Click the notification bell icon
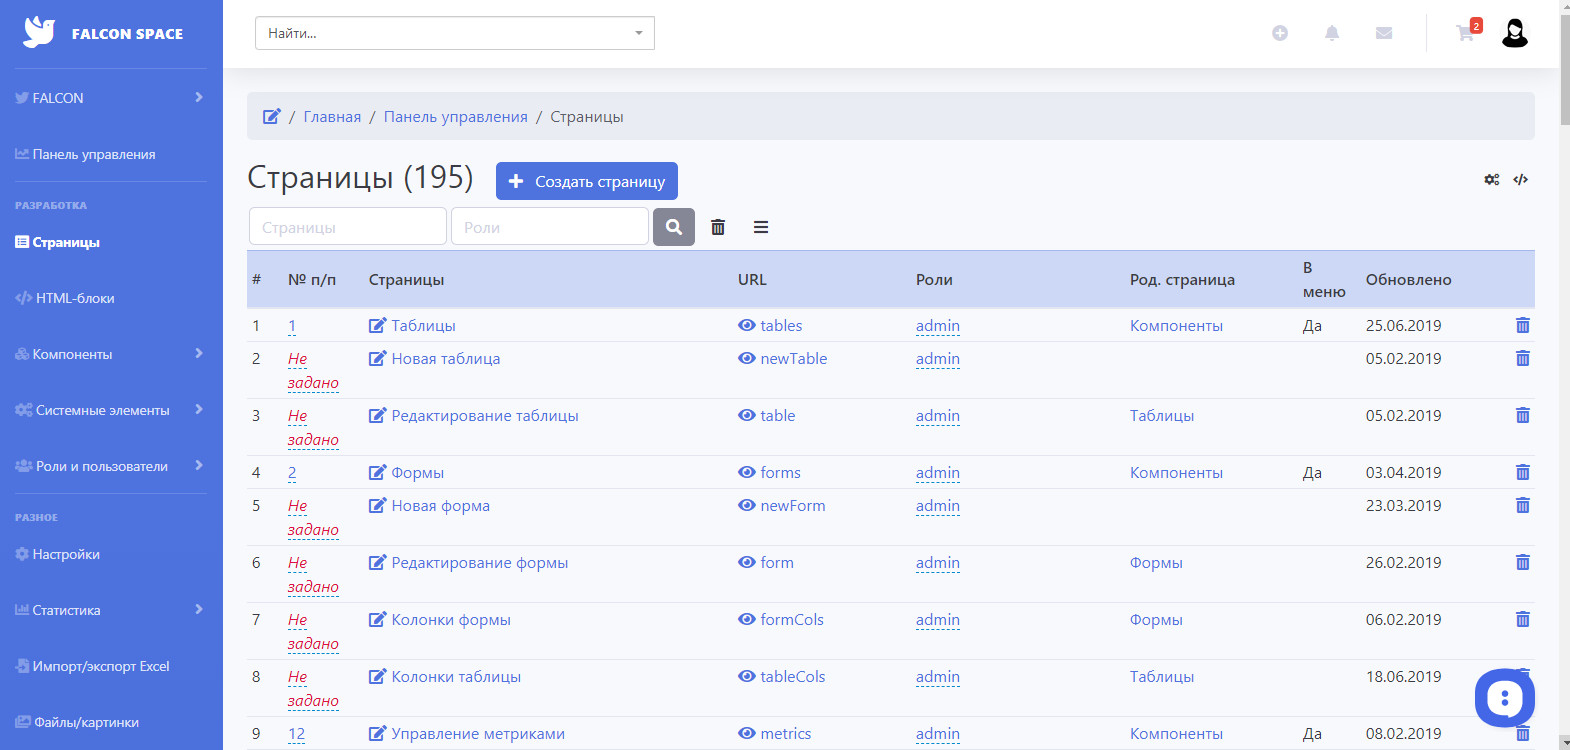The height and width of the screenshot is (750, 1570). click(1332, 33)
